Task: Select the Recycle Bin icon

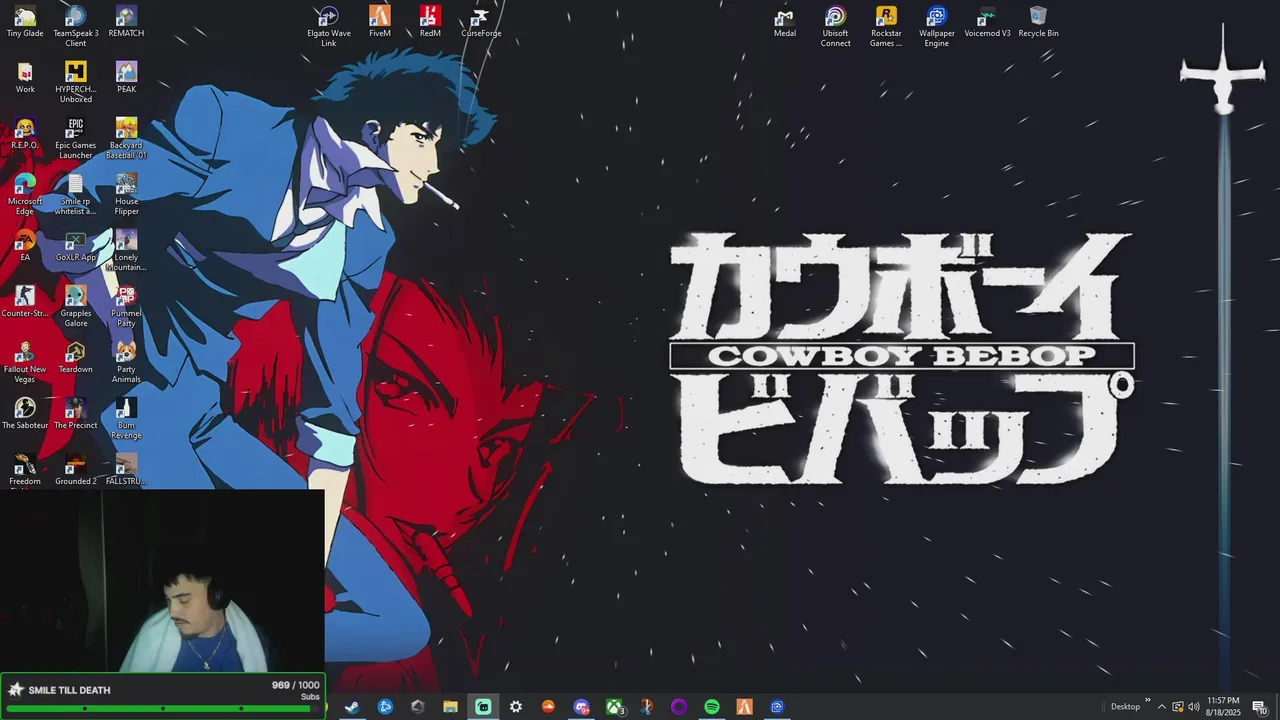Action: click(x=1038, y=22)
